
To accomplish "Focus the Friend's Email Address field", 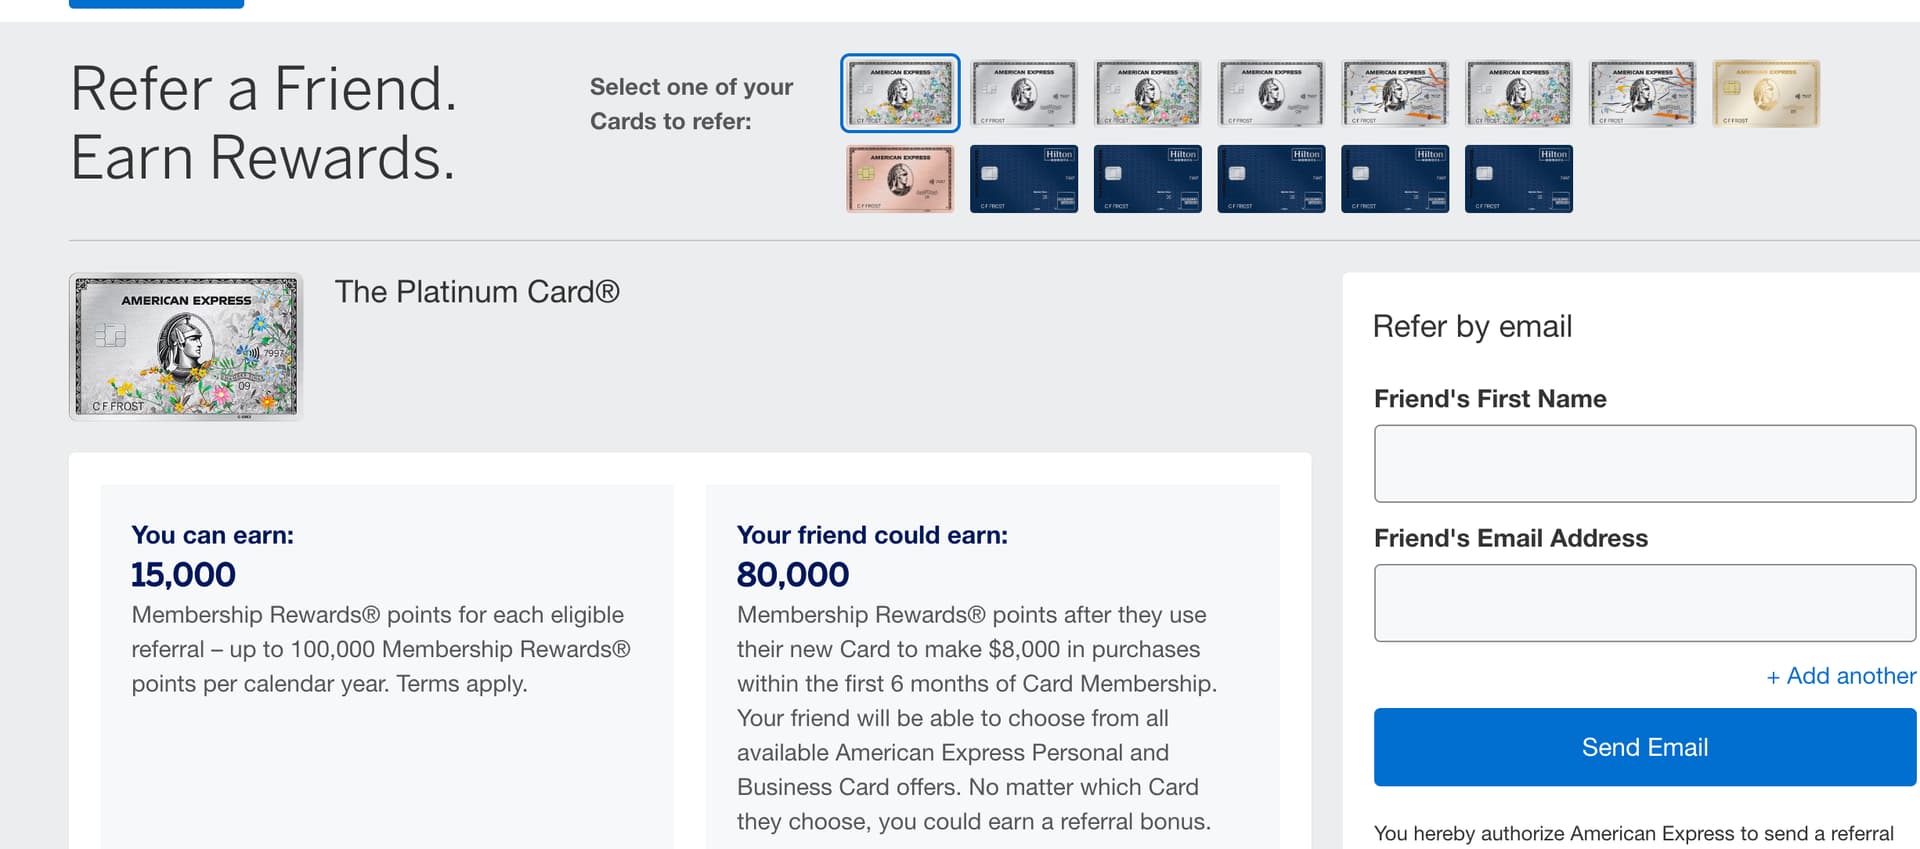I will (1644, 603).
